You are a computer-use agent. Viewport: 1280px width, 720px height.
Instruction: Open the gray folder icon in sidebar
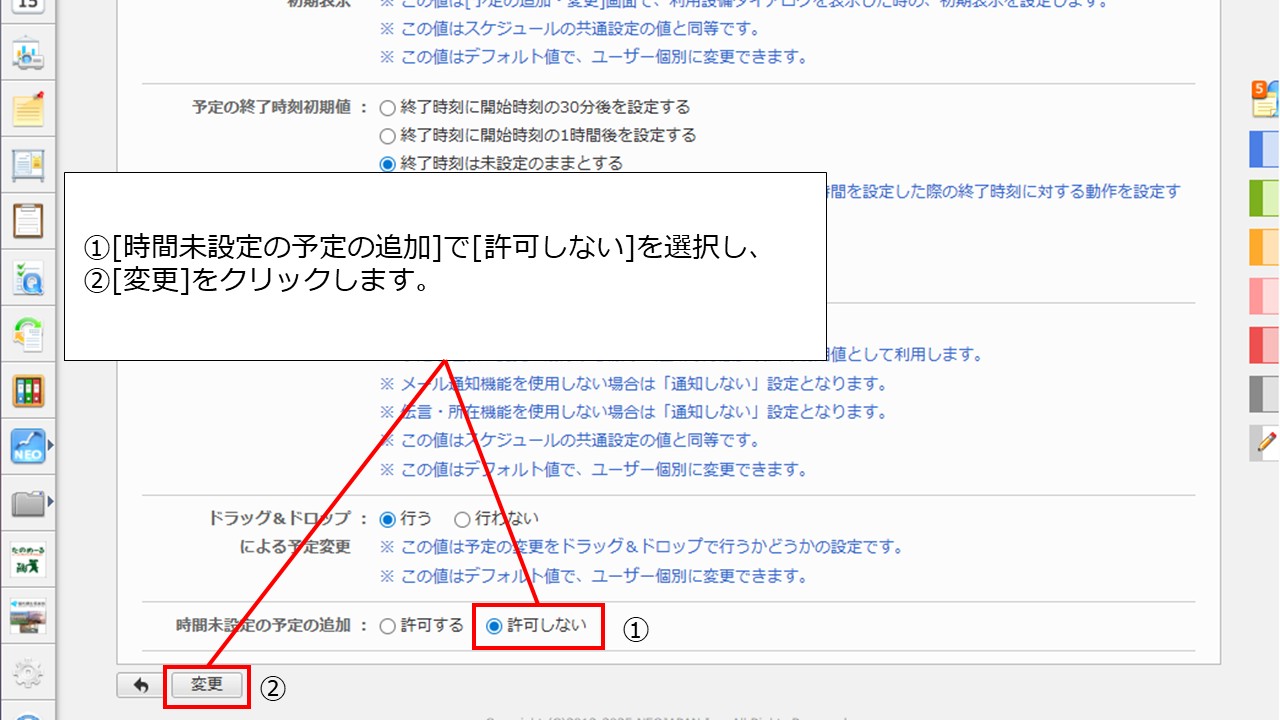(27, 502)
